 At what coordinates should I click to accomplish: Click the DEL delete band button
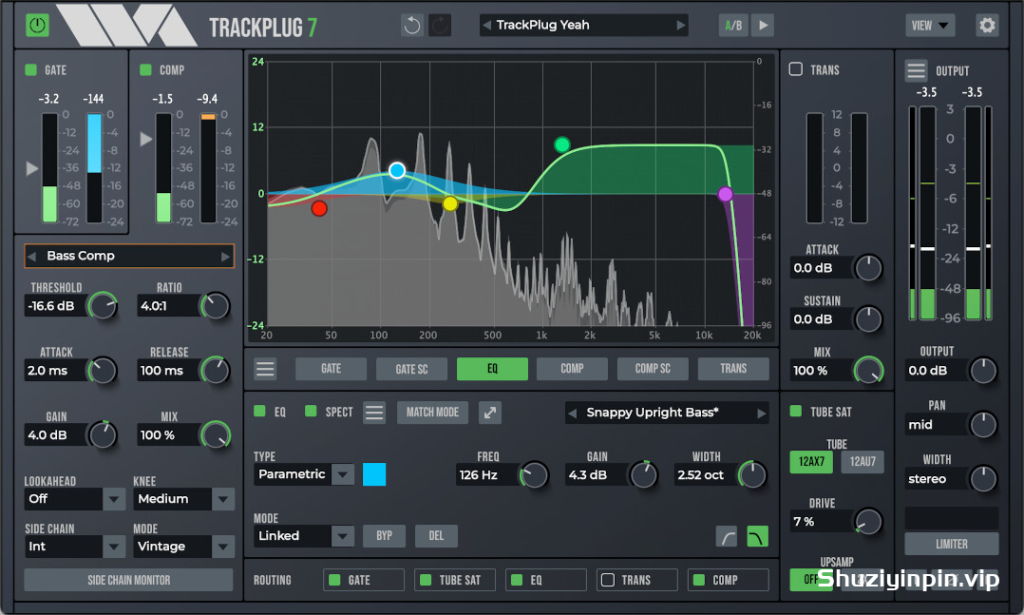coord(436,536)
